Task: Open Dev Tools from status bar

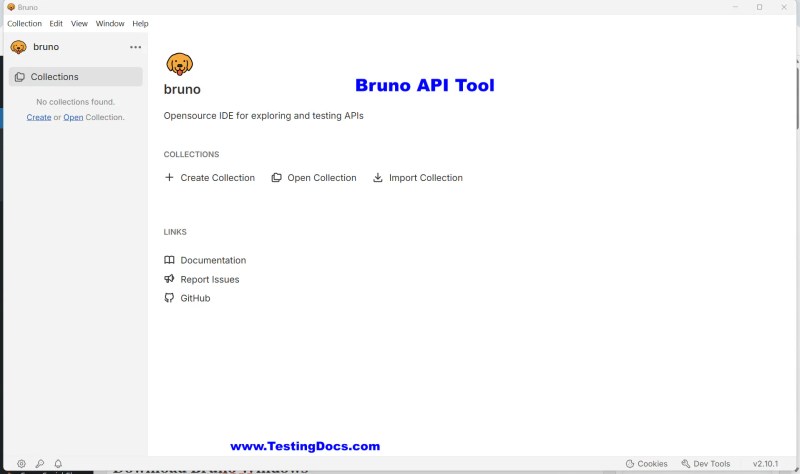Action: [x=706, y=464]
